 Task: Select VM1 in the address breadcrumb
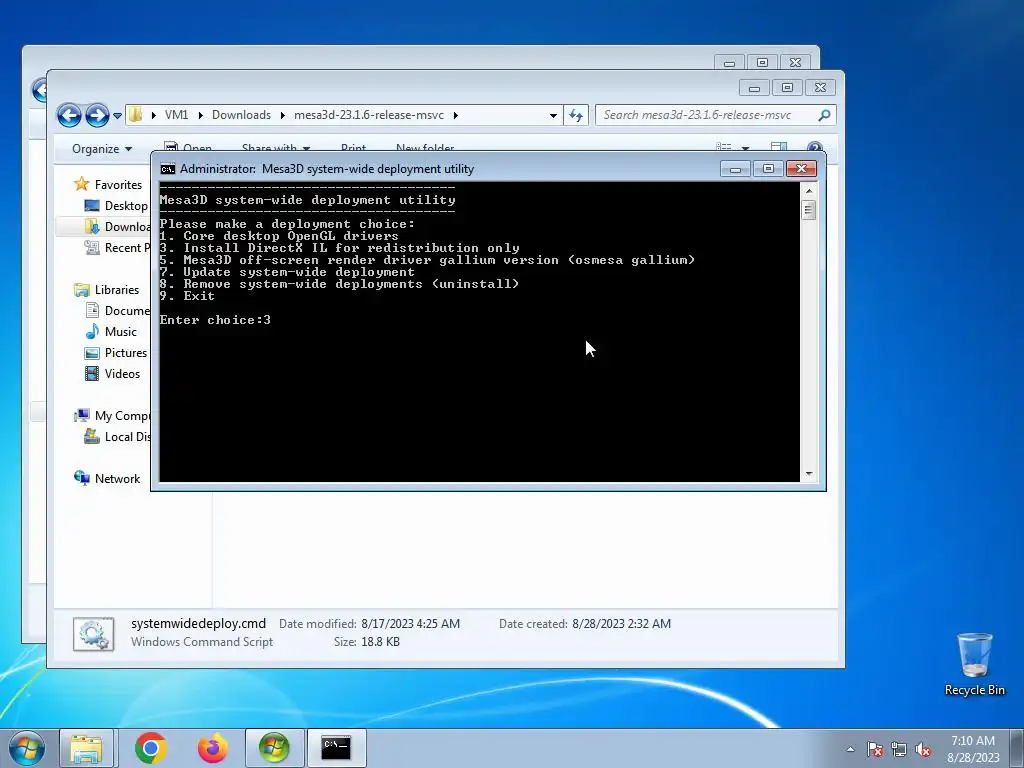pos(176,115)
